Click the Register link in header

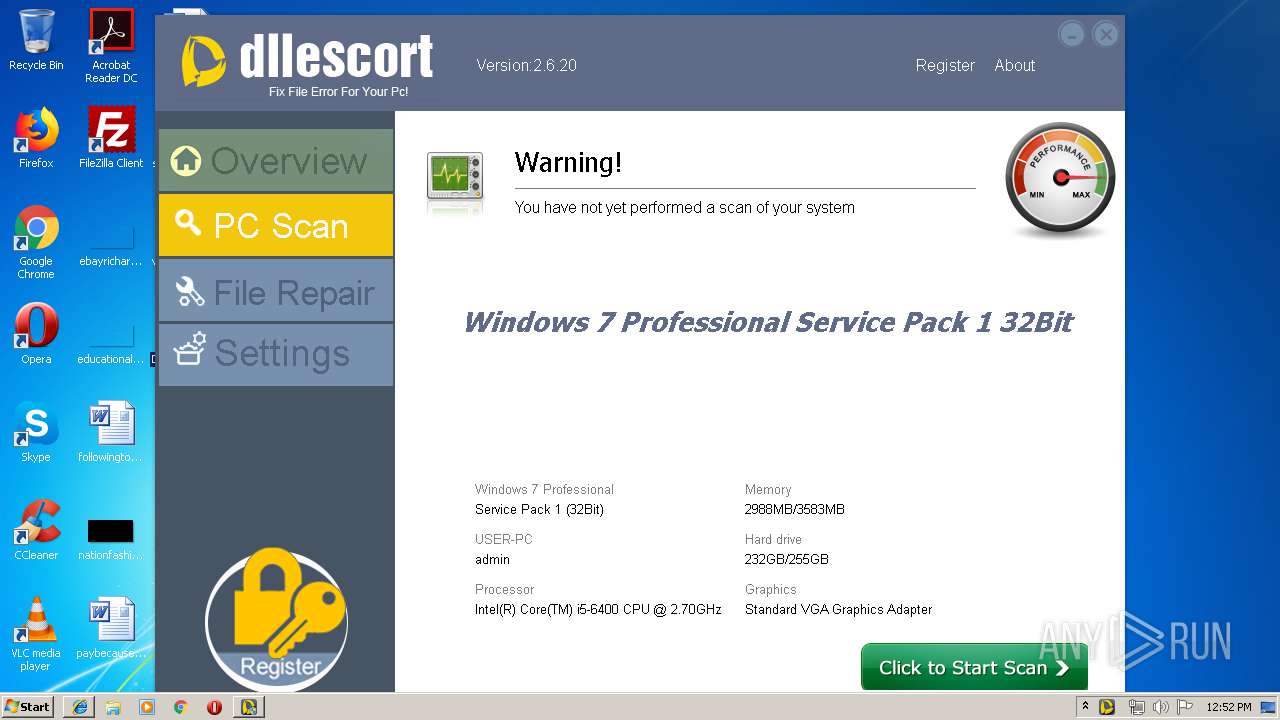945,65
